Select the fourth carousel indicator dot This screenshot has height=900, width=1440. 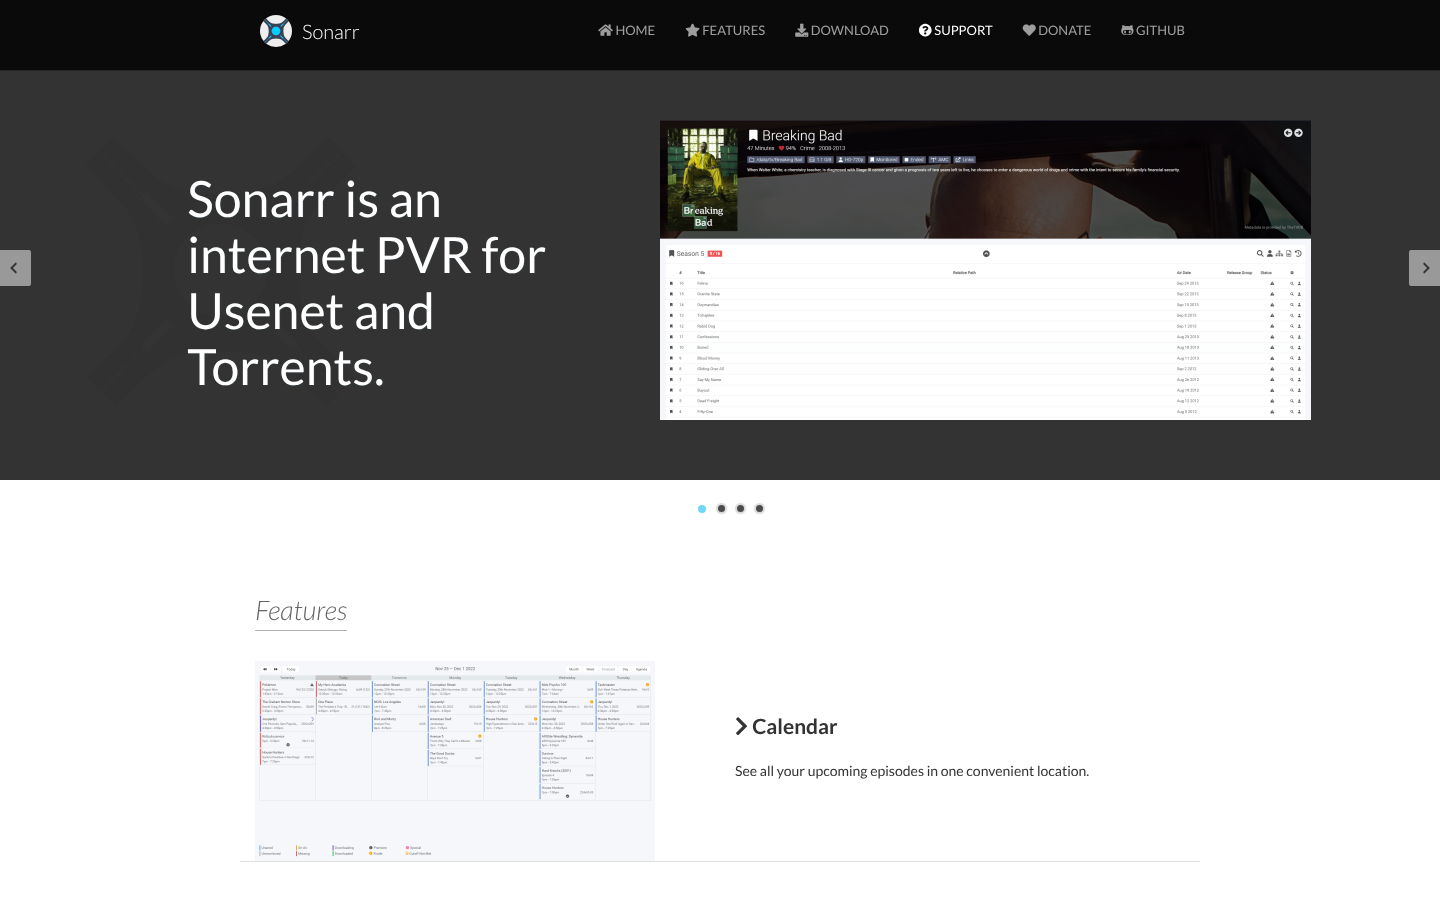click(759, 509)
